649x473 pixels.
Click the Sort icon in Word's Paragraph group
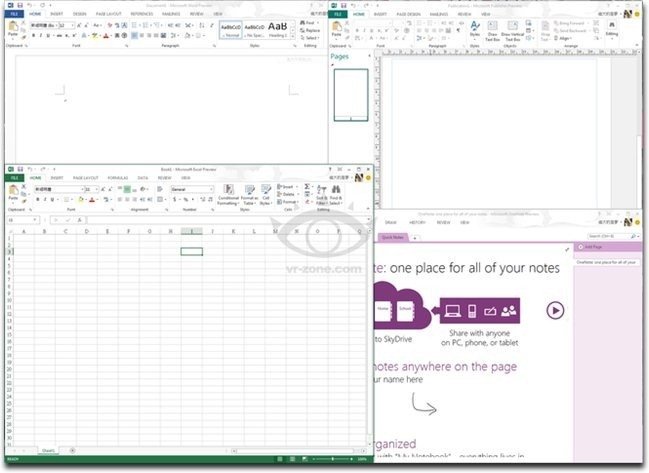point(202,26)
